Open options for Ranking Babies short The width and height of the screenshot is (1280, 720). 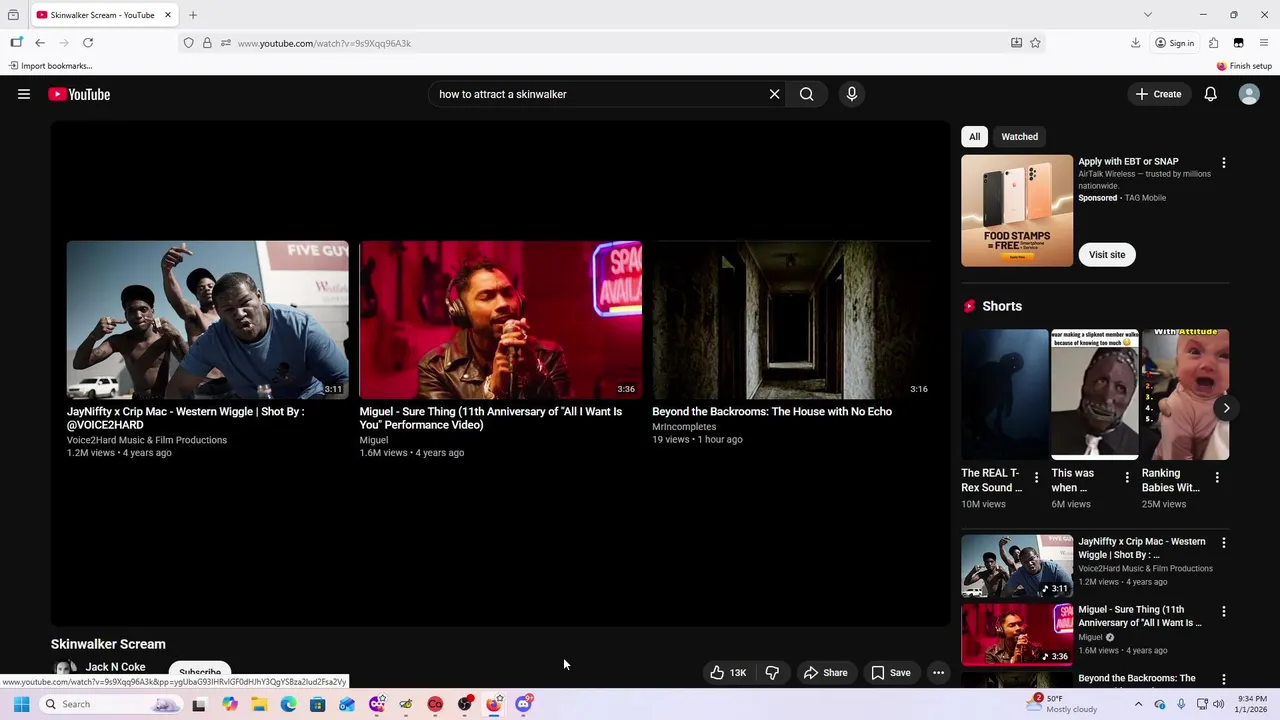1217,478
